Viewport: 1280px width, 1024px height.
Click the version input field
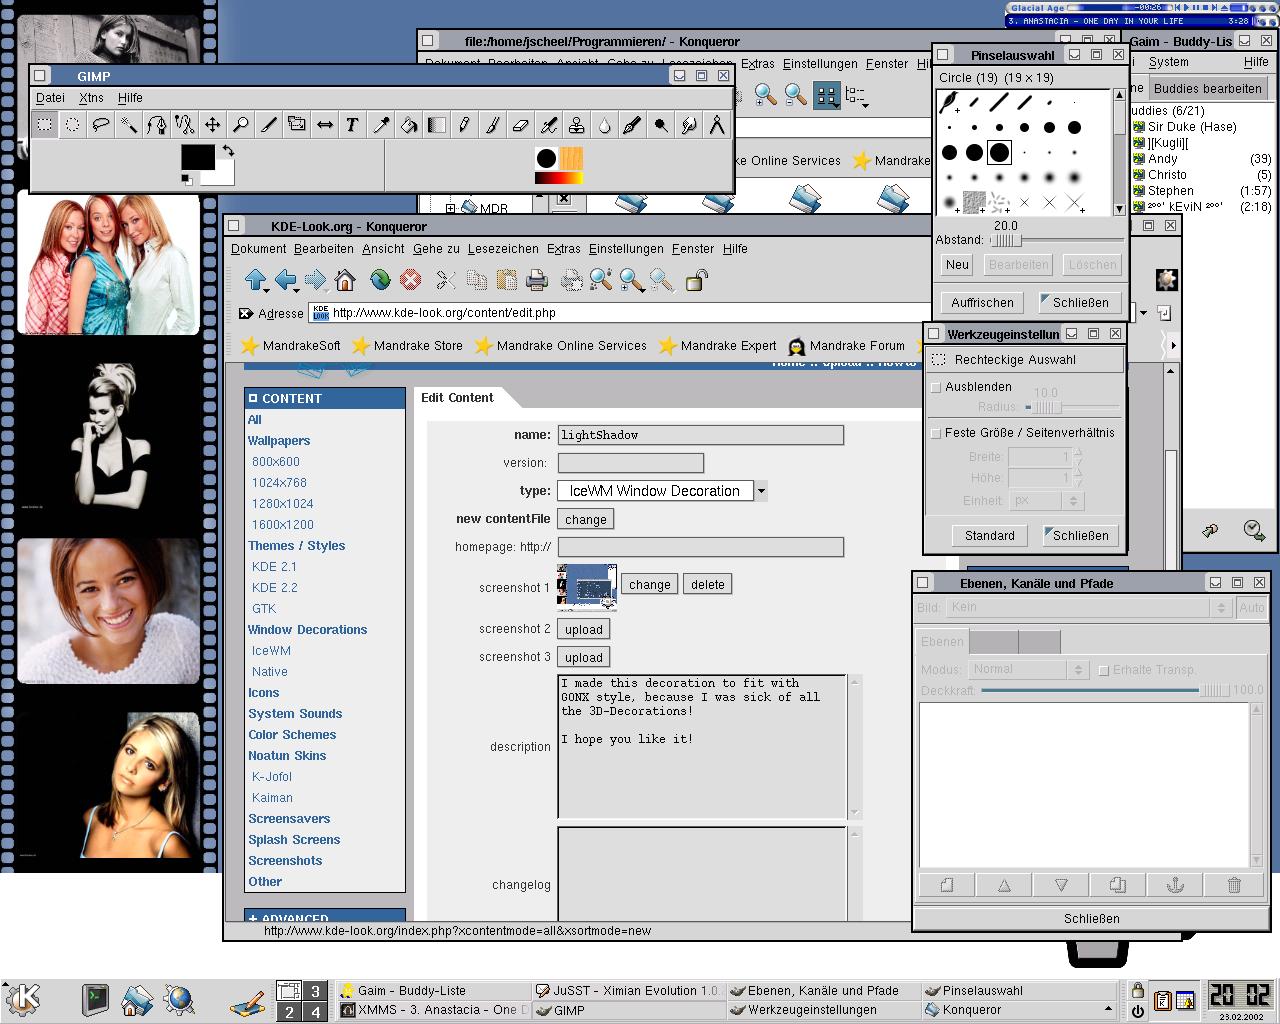pyautogui.click(x=630, y=463)
